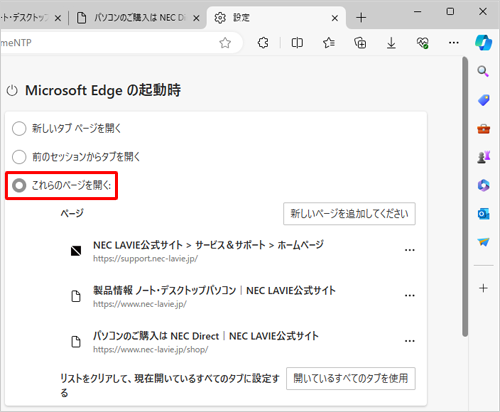Viewport: 500px width, 412px height.
Task: Open sidebar Shopping tag icon
Action: 483,100
